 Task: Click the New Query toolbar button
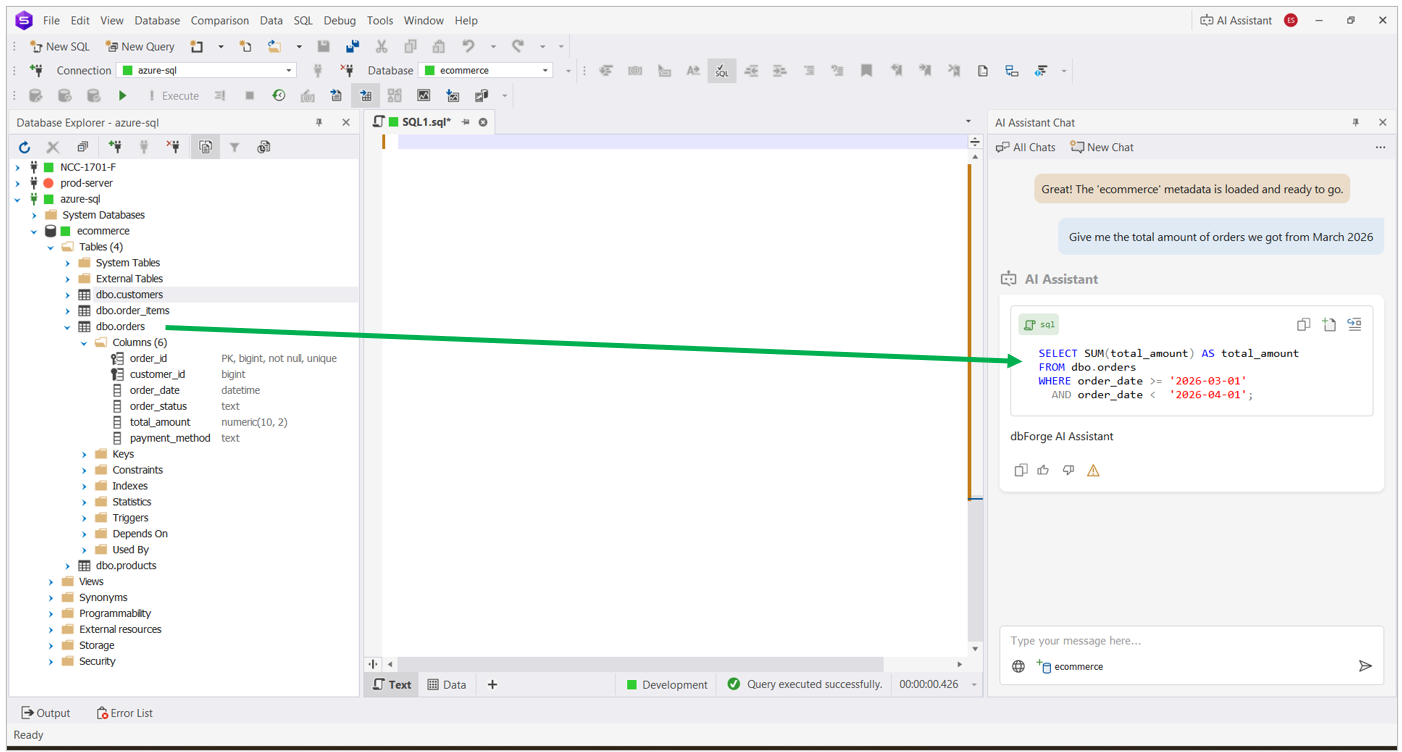point(140,46)
